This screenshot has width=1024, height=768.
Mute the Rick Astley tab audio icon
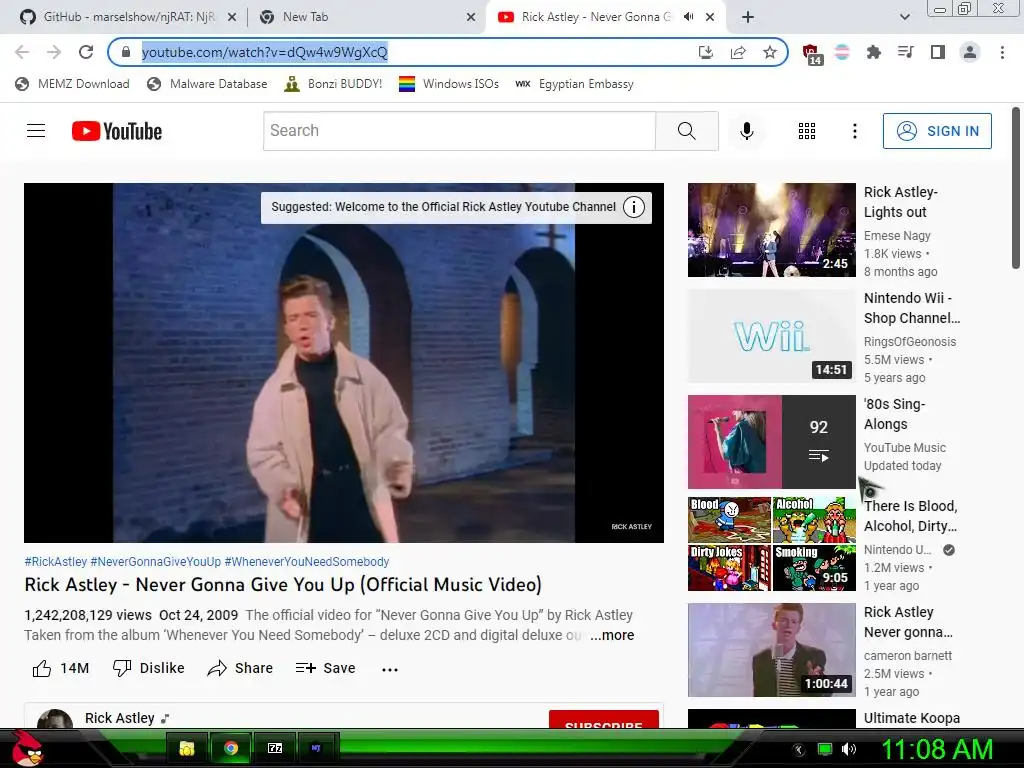coord(688,17)
